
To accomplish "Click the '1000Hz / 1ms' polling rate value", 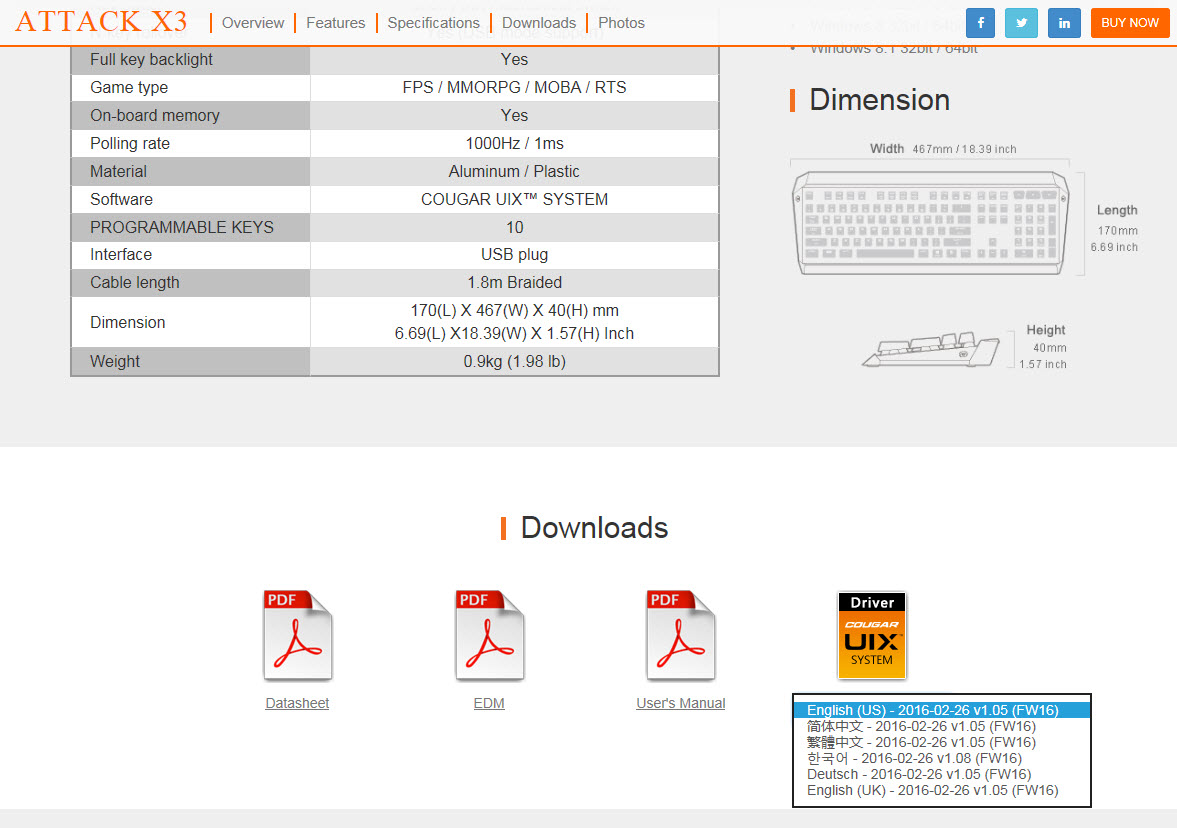I will point(514,143).
